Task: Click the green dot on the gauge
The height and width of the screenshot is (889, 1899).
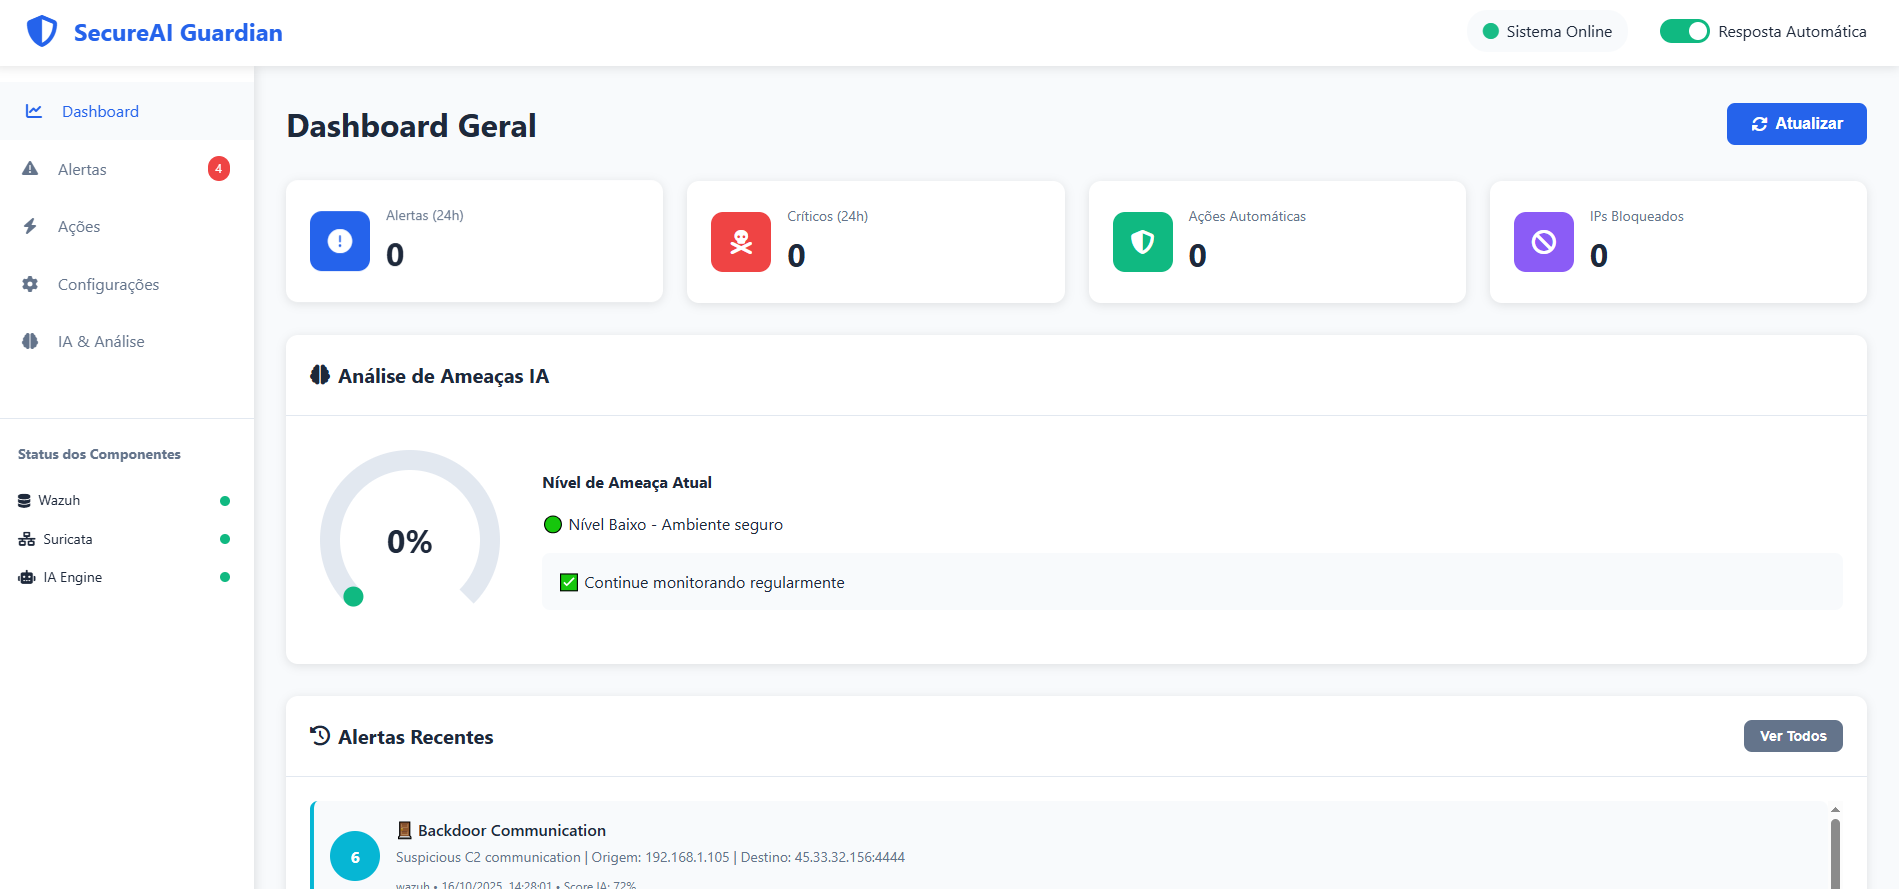Action: coord(353,597)
